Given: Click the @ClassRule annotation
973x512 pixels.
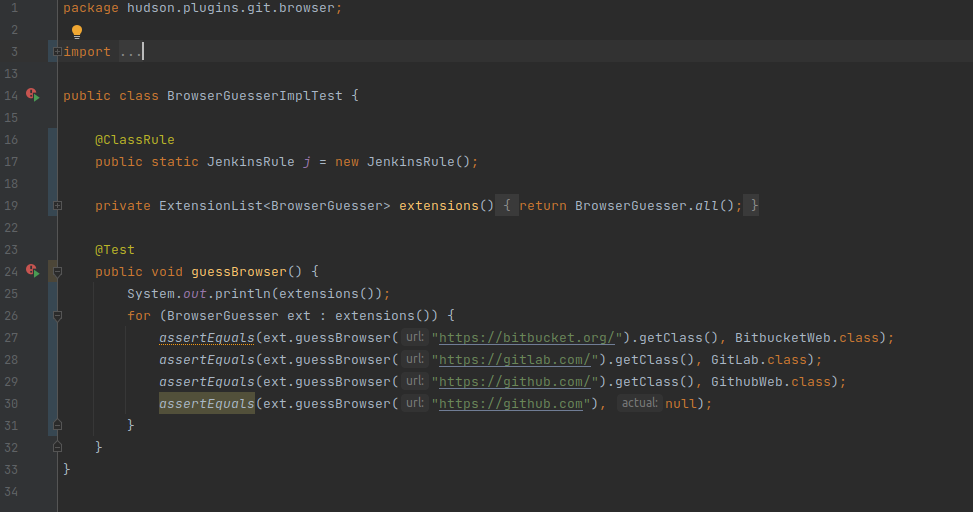Looking at the screenshot, I should pos(135,140).
